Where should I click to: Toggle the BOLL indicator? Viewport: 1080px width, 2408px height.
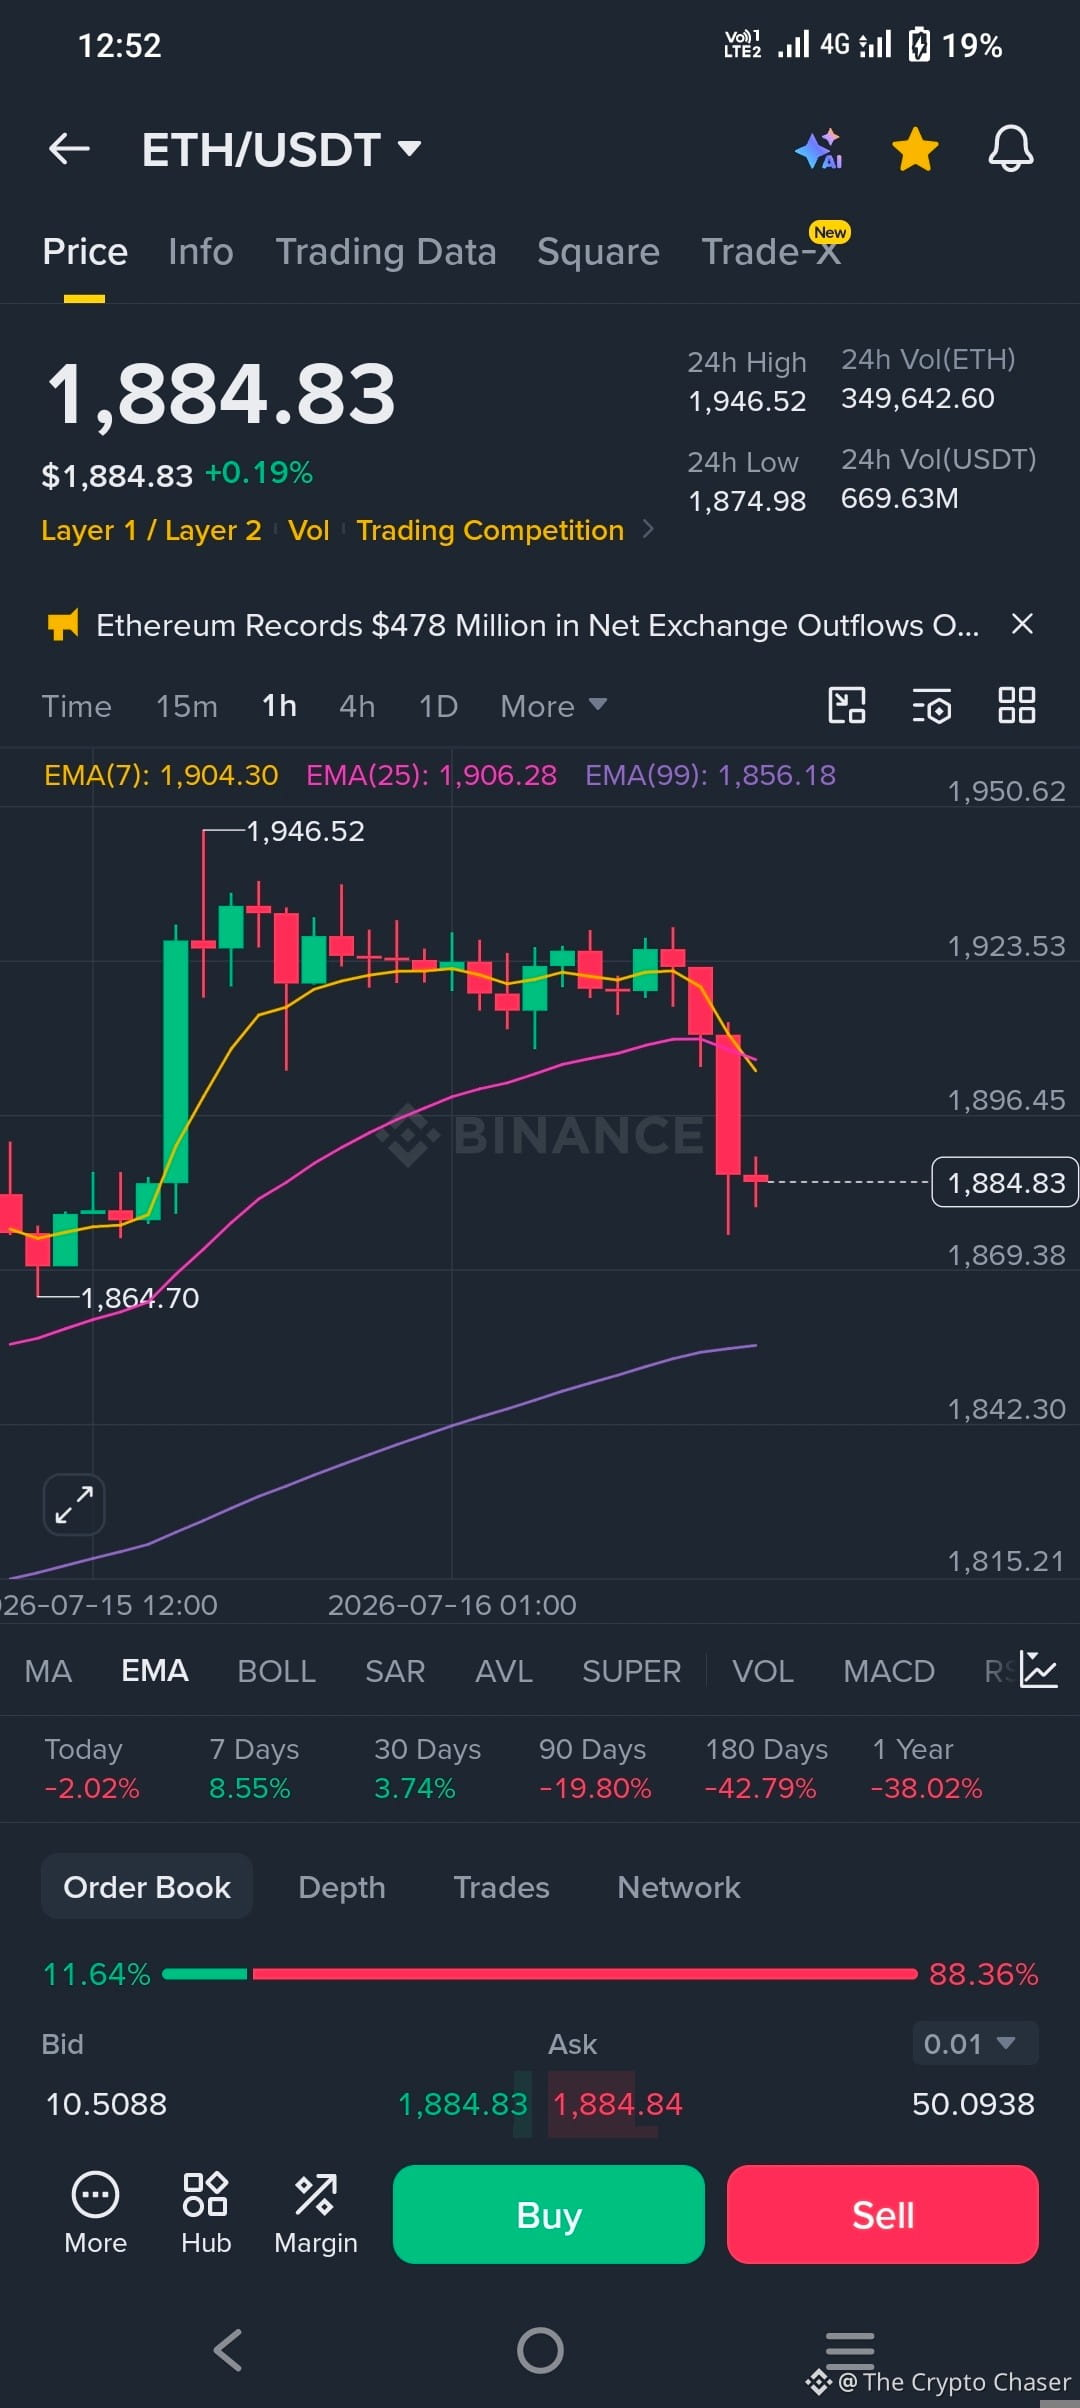[276, 1671]
